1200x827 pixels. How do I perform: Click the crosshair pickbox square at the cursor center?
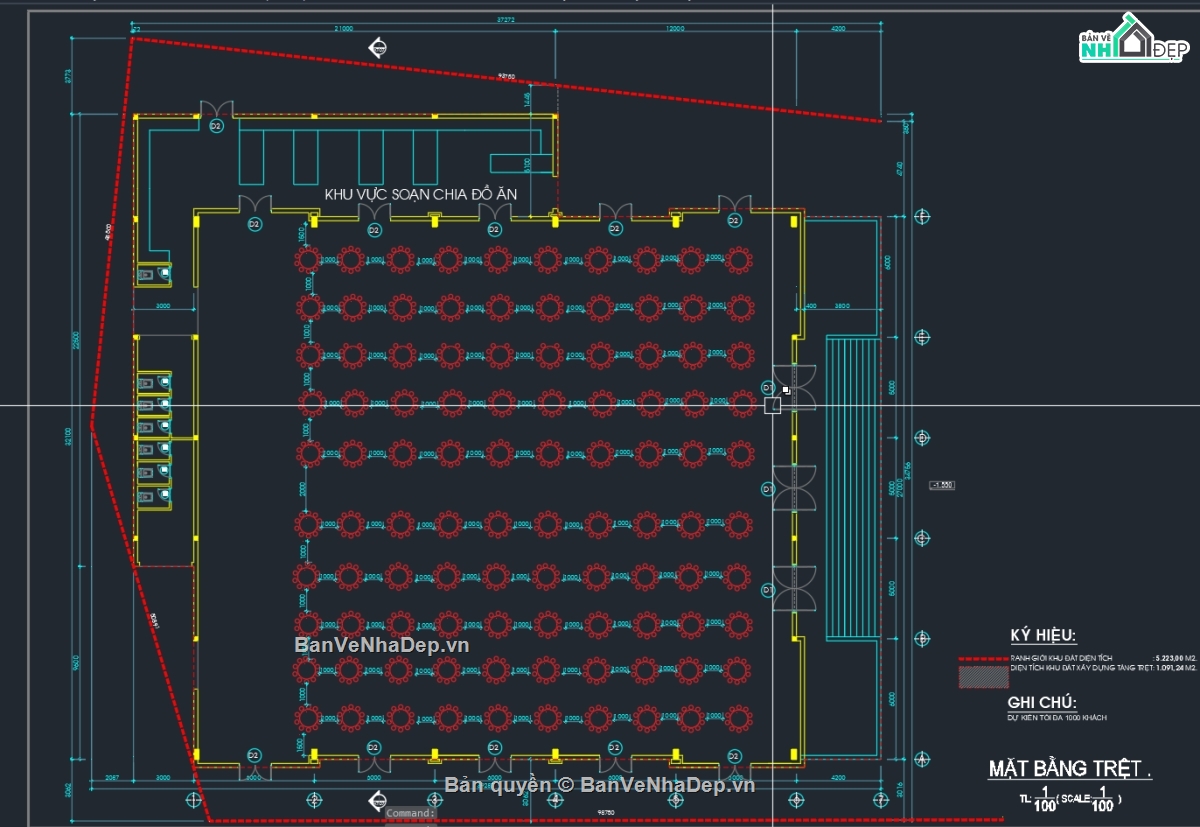(771, 405)
